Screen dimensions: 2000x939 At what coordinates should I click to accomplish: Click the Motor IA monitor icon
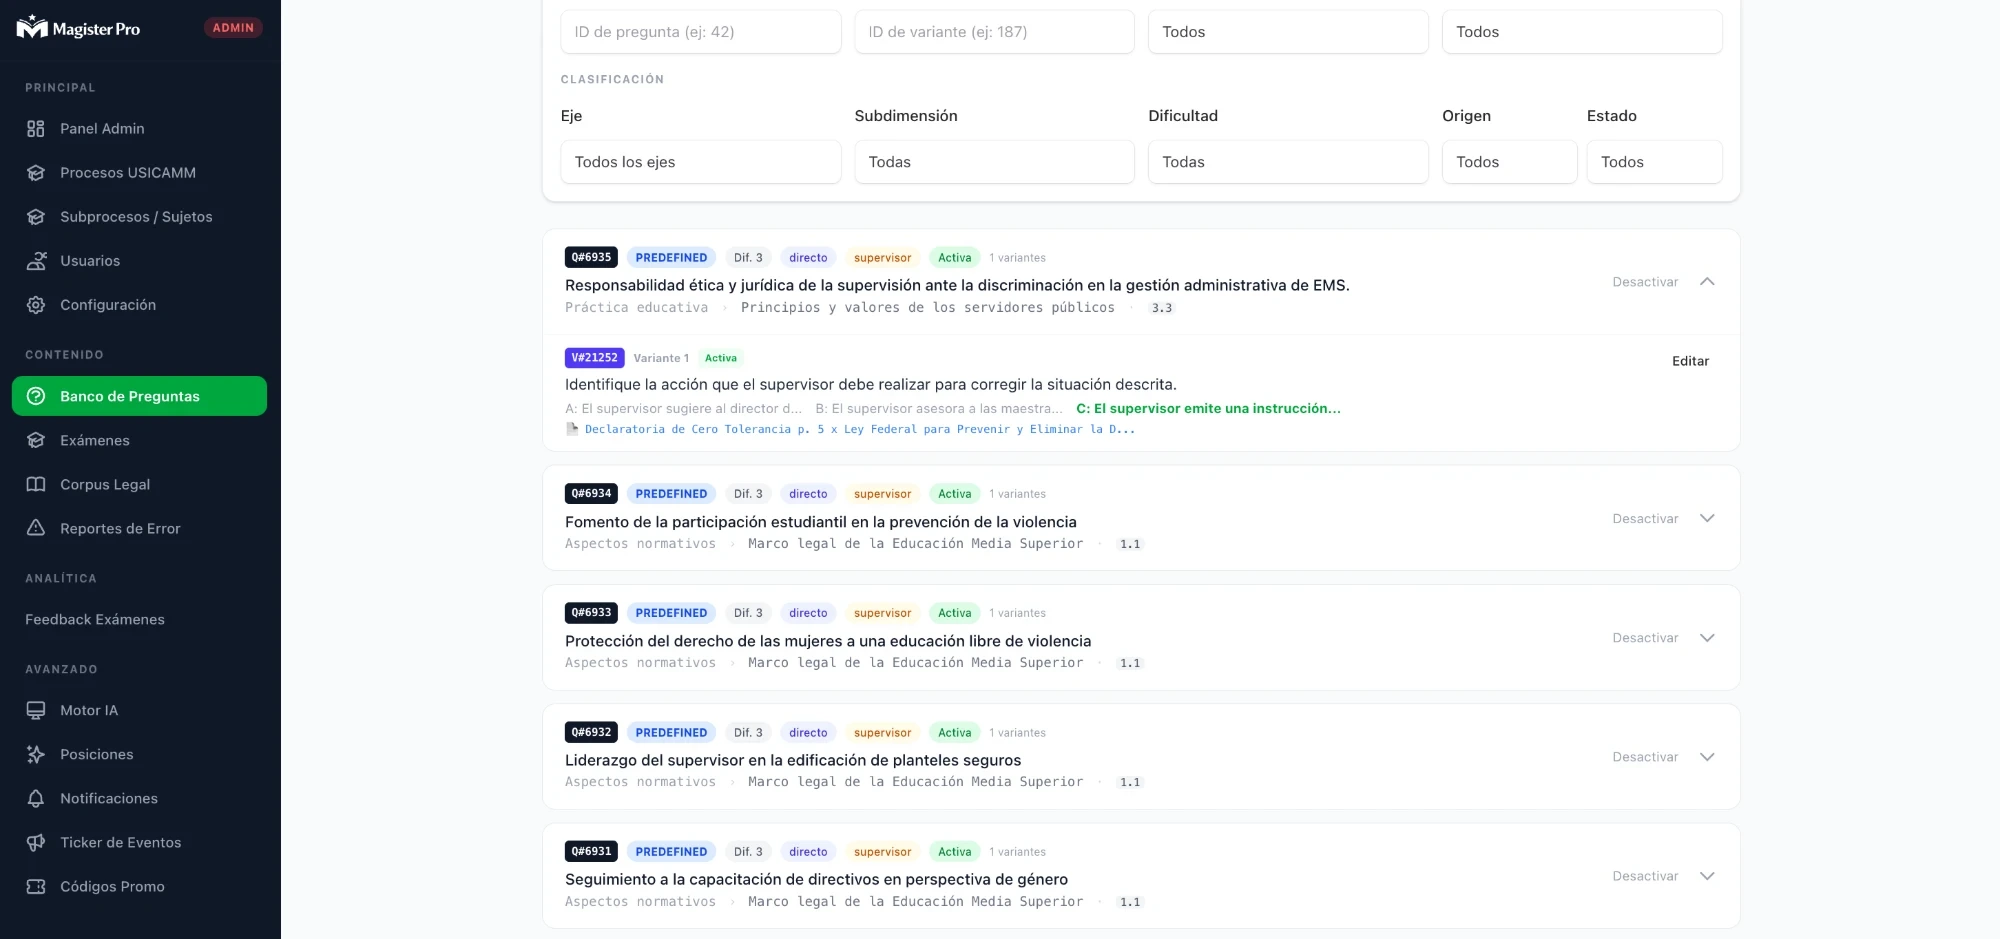36,710
